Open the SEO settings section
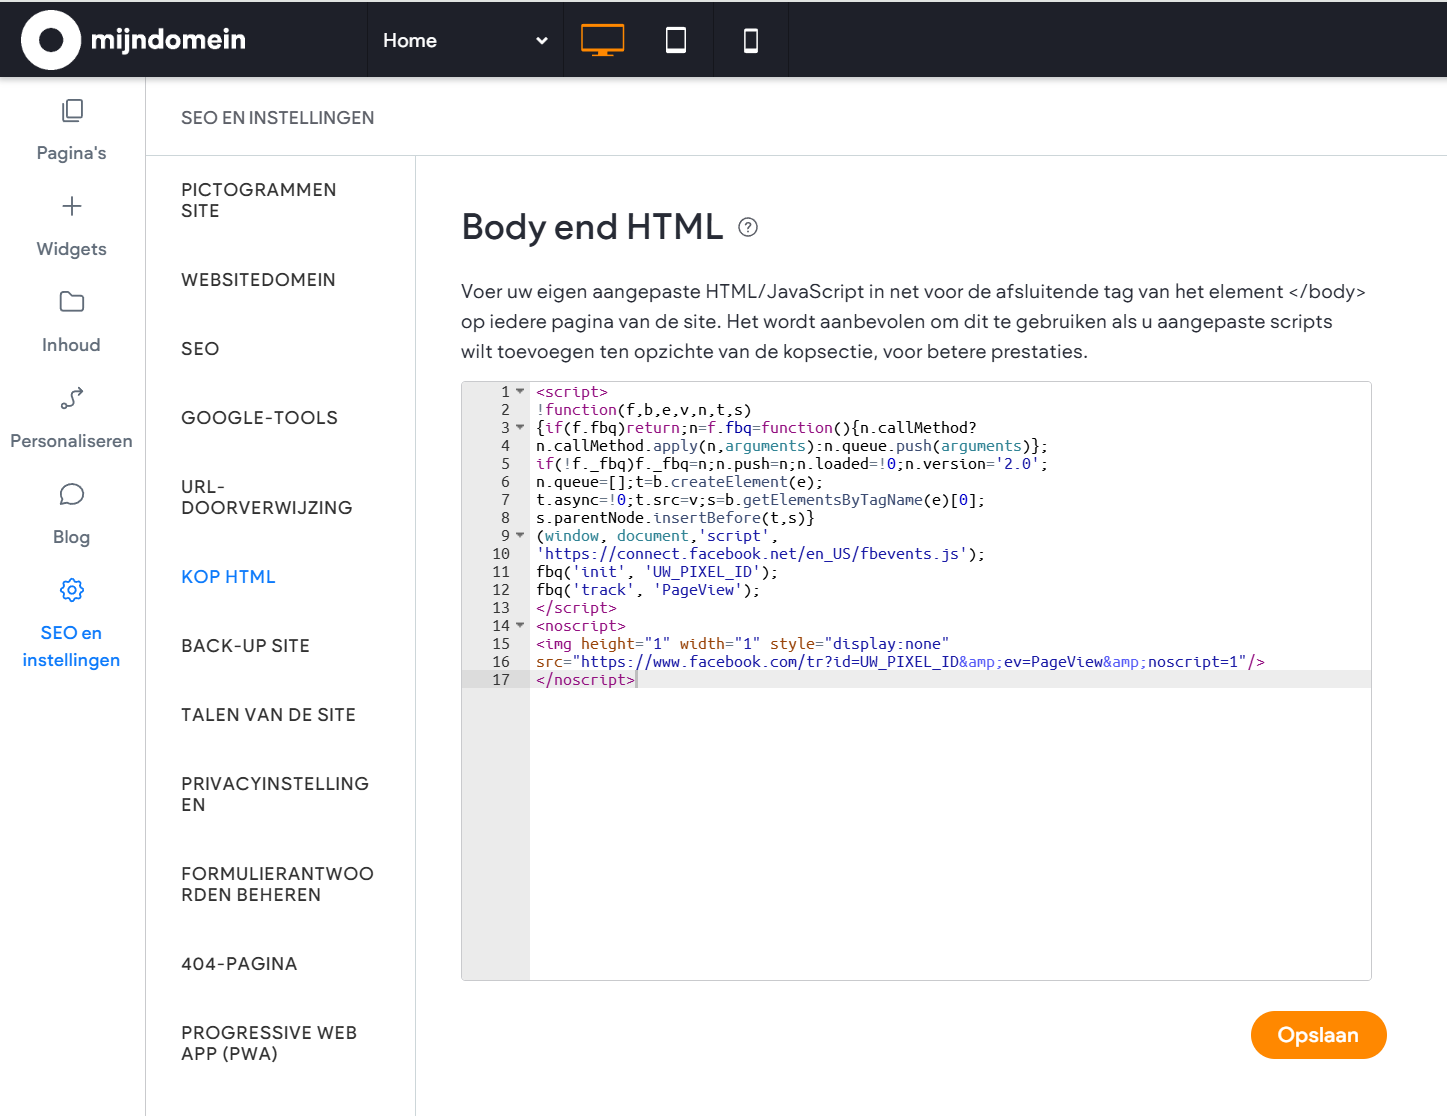The width and height of the screenshot is (1447, 1116). tap(200, 349)
